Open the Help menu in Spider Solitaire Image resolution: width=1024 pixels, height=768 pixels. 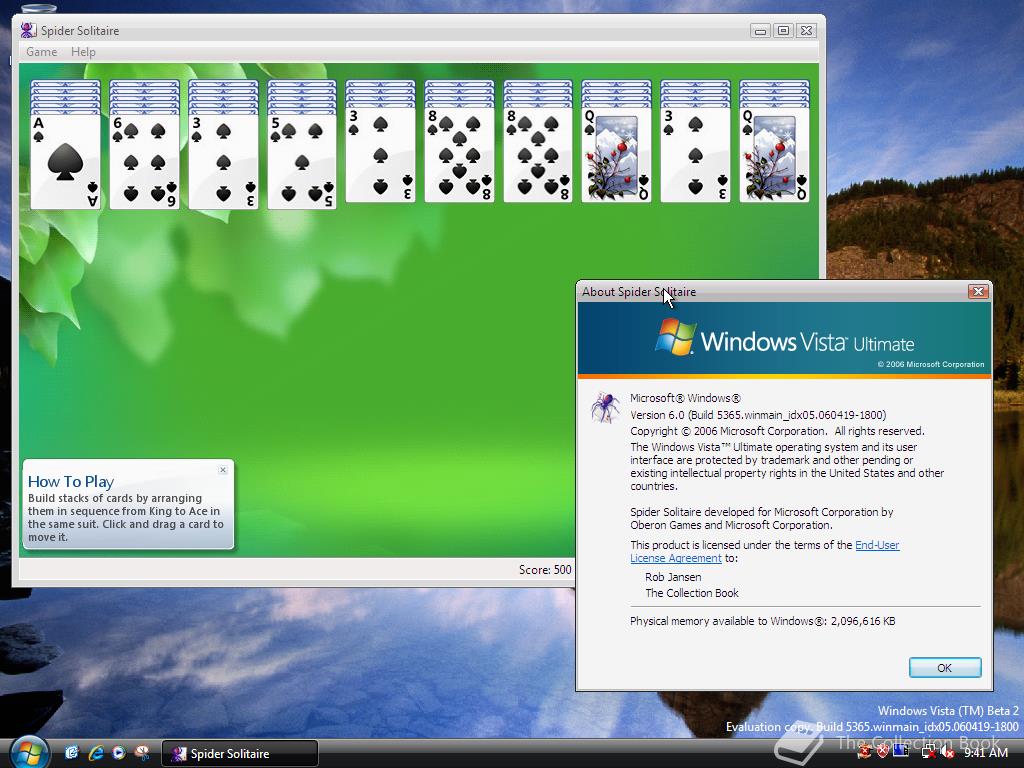point(83,52)
